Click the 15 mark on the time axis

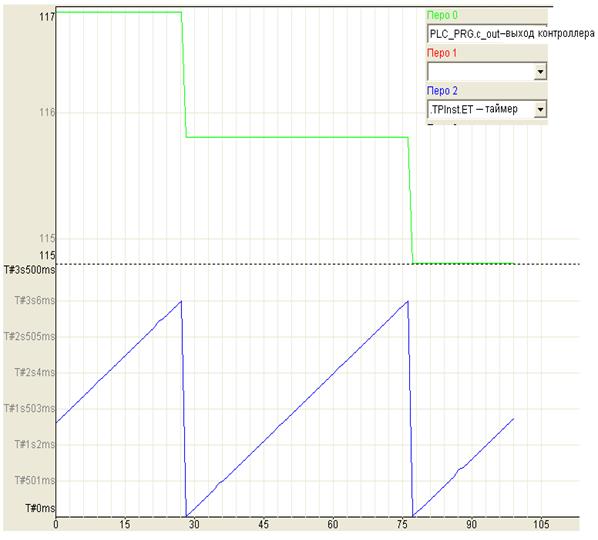(x=125, y=524)
